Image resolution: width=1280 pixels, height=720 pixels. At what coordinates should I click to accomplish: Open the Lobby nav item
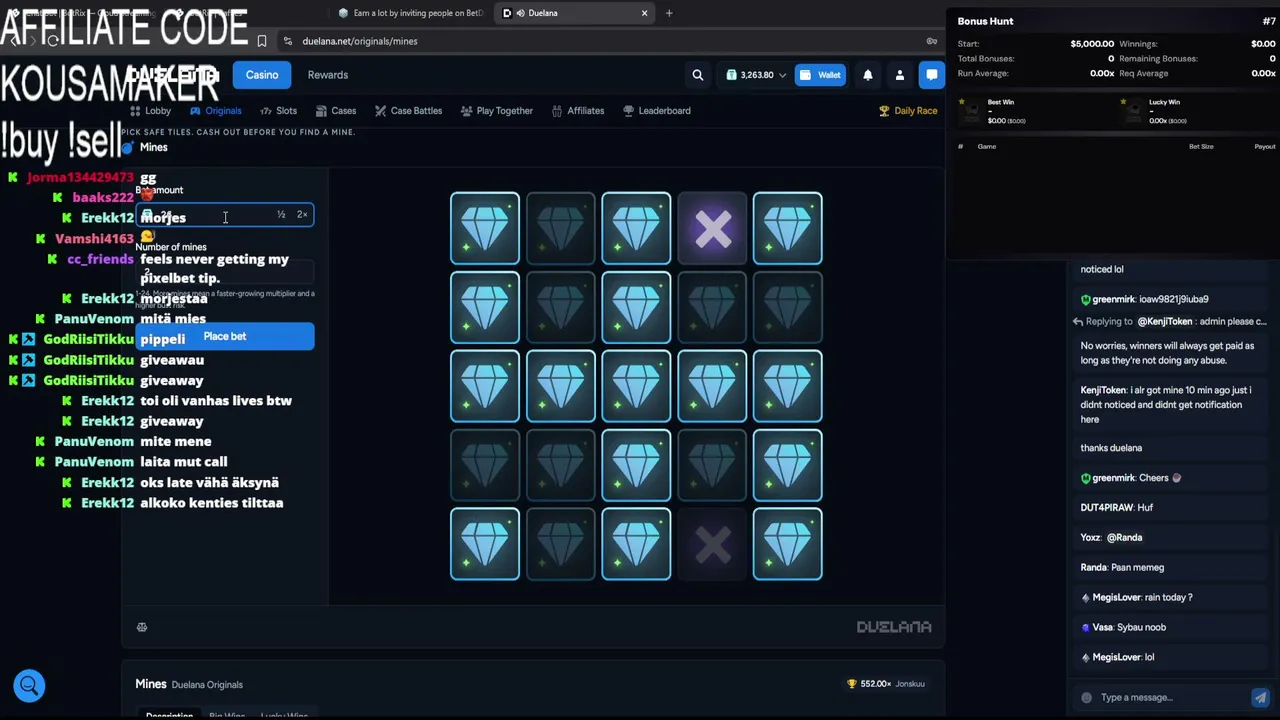pos(151,111)
